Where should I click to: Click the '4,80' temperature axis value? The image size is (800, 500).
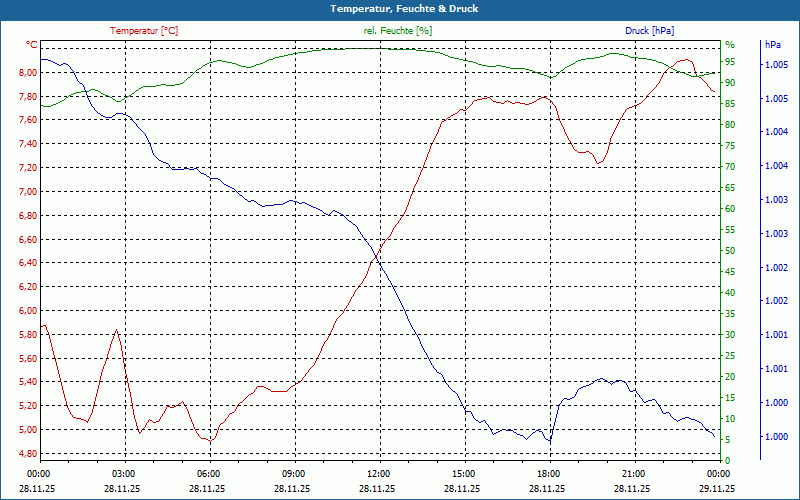pos(29,454)
